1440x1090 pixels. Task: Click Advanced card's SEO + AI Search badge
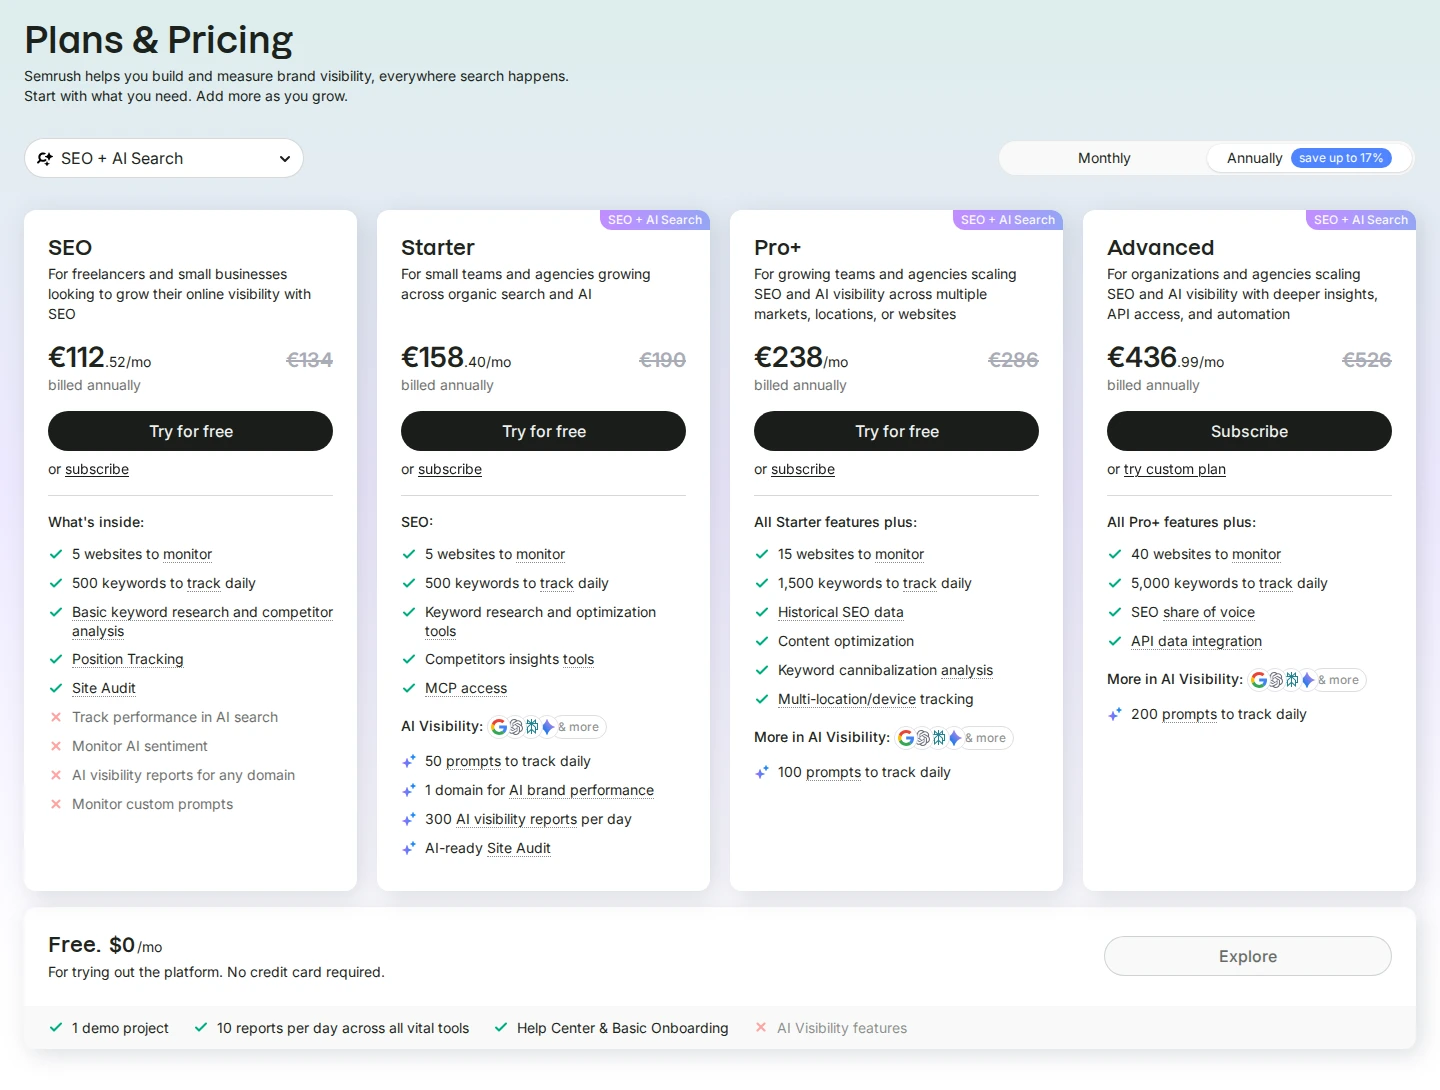tap(1361, 220)
